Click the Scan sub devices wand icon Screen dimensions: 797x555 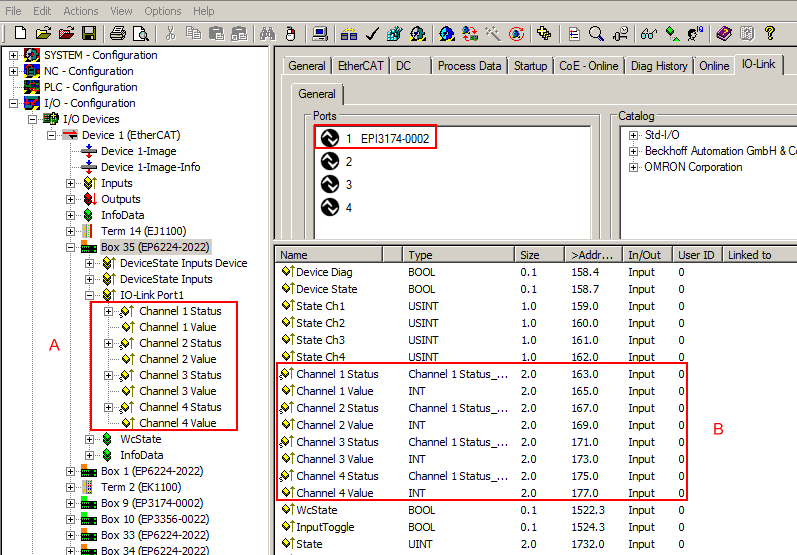coord(493,34)
